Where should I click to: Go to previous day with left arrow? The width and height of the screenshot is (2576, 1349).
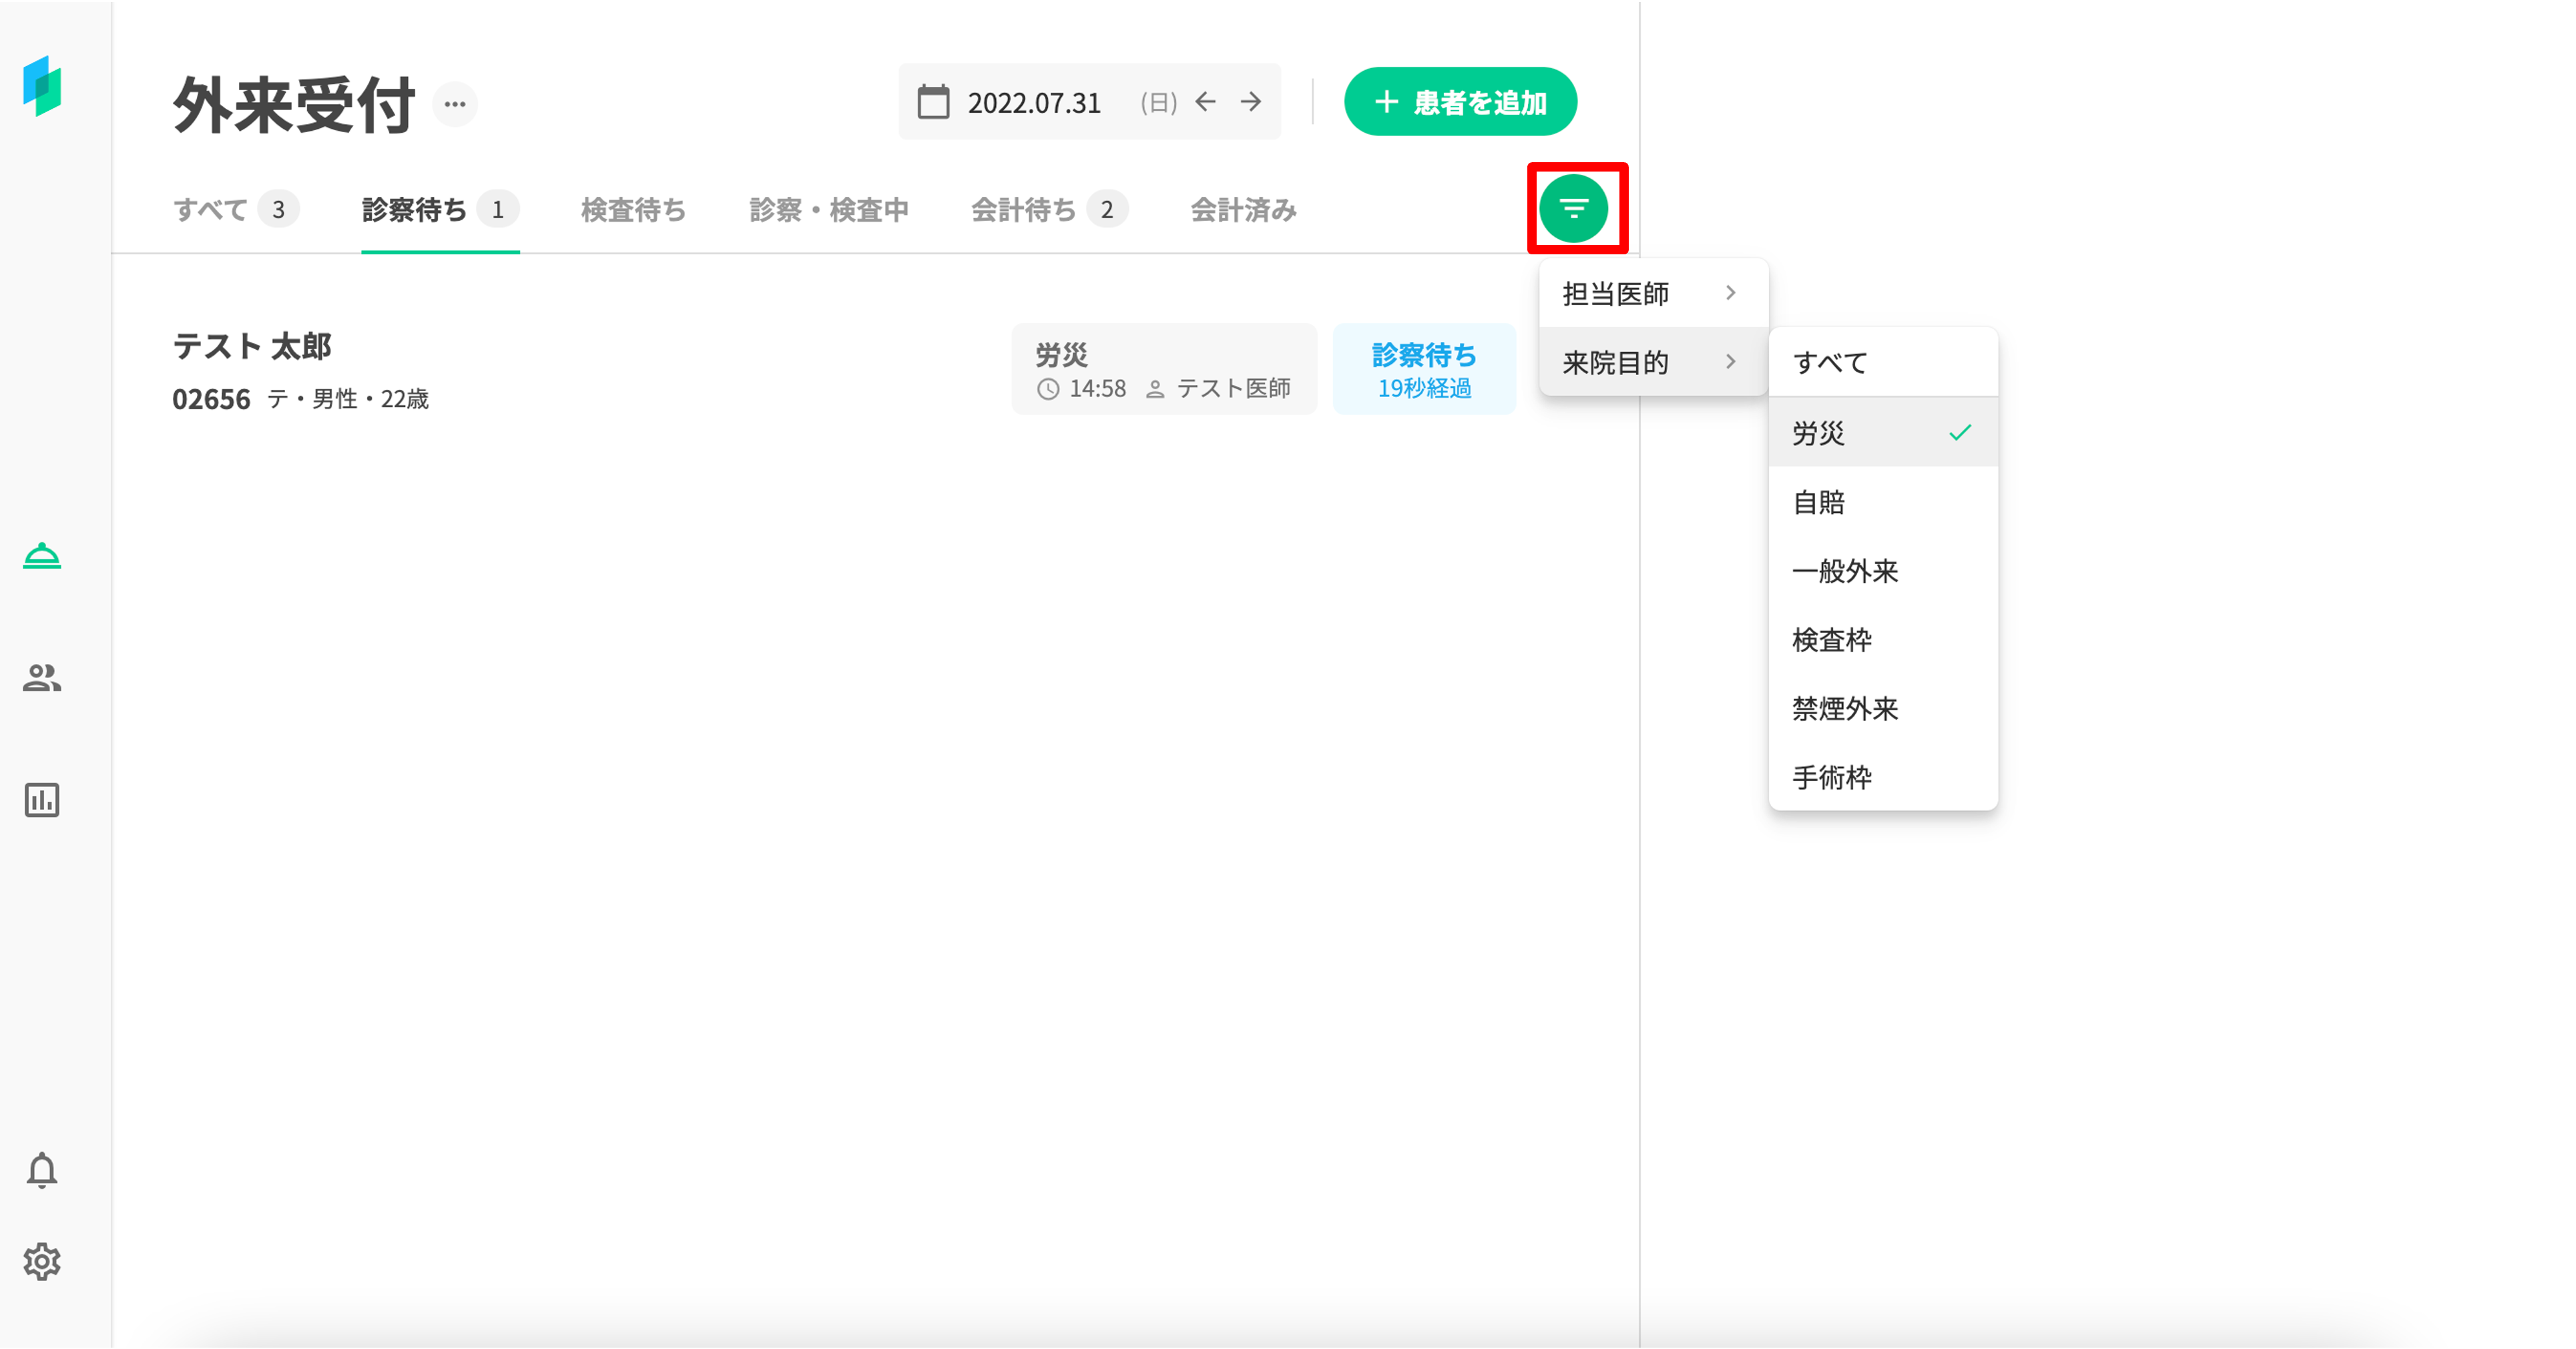click(1206, 102)
